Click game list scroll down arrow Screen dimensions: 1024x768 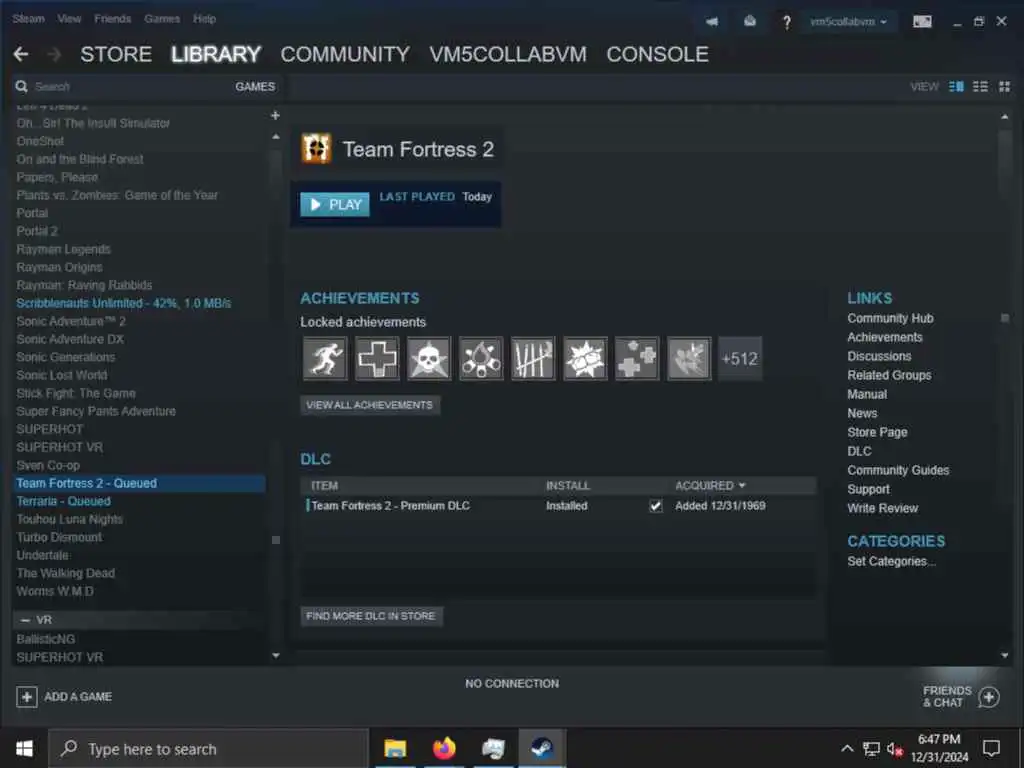(276, 655)
